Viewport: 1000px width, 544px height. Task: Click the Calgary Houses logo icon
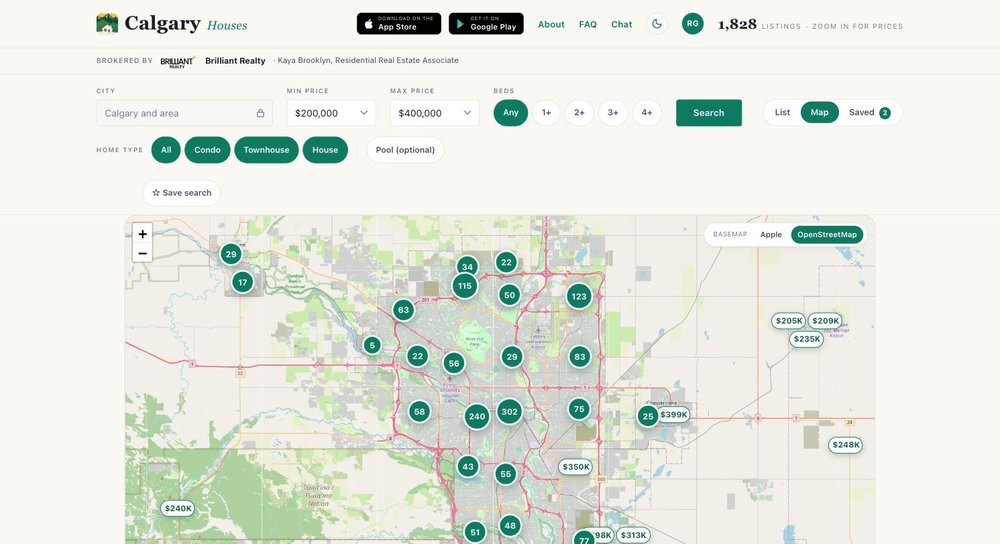coord(107,24)
